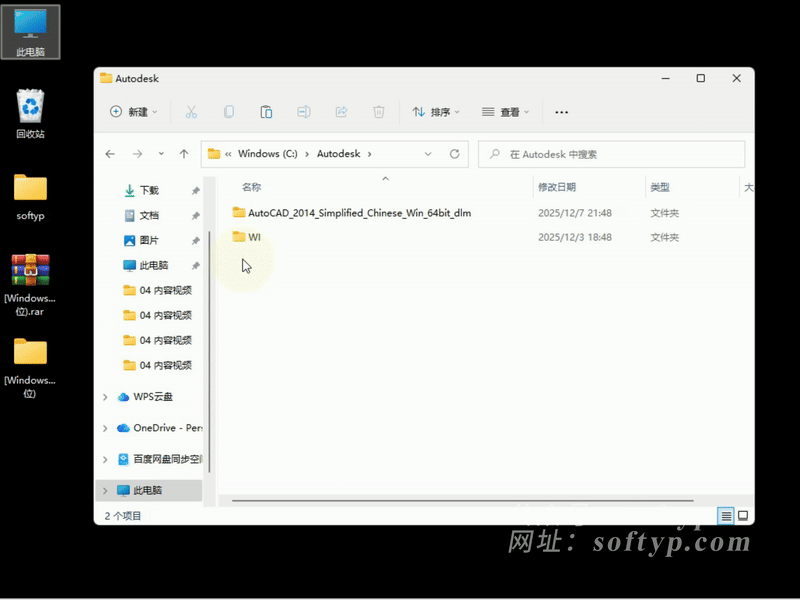Open the three-dot See more menu
The image size is (800, 600).
(x=561, y=112)
